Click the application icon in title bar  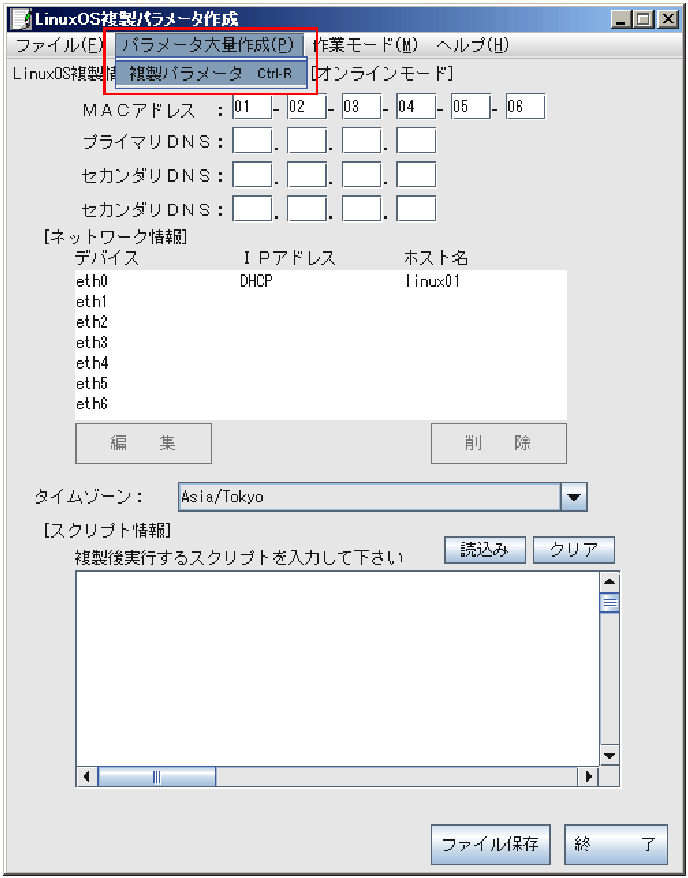(x=22, y=19)
